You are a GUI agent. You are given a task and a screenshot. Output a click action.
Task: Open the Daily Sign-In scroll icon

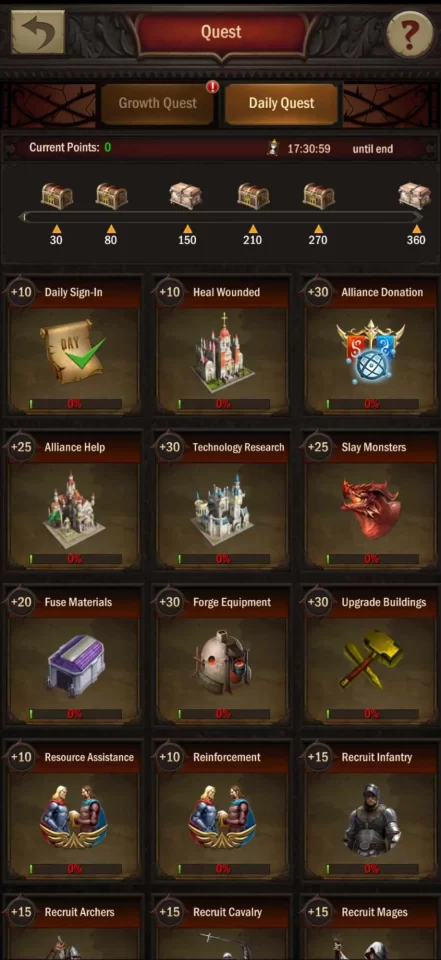click(x=73, y=351)
